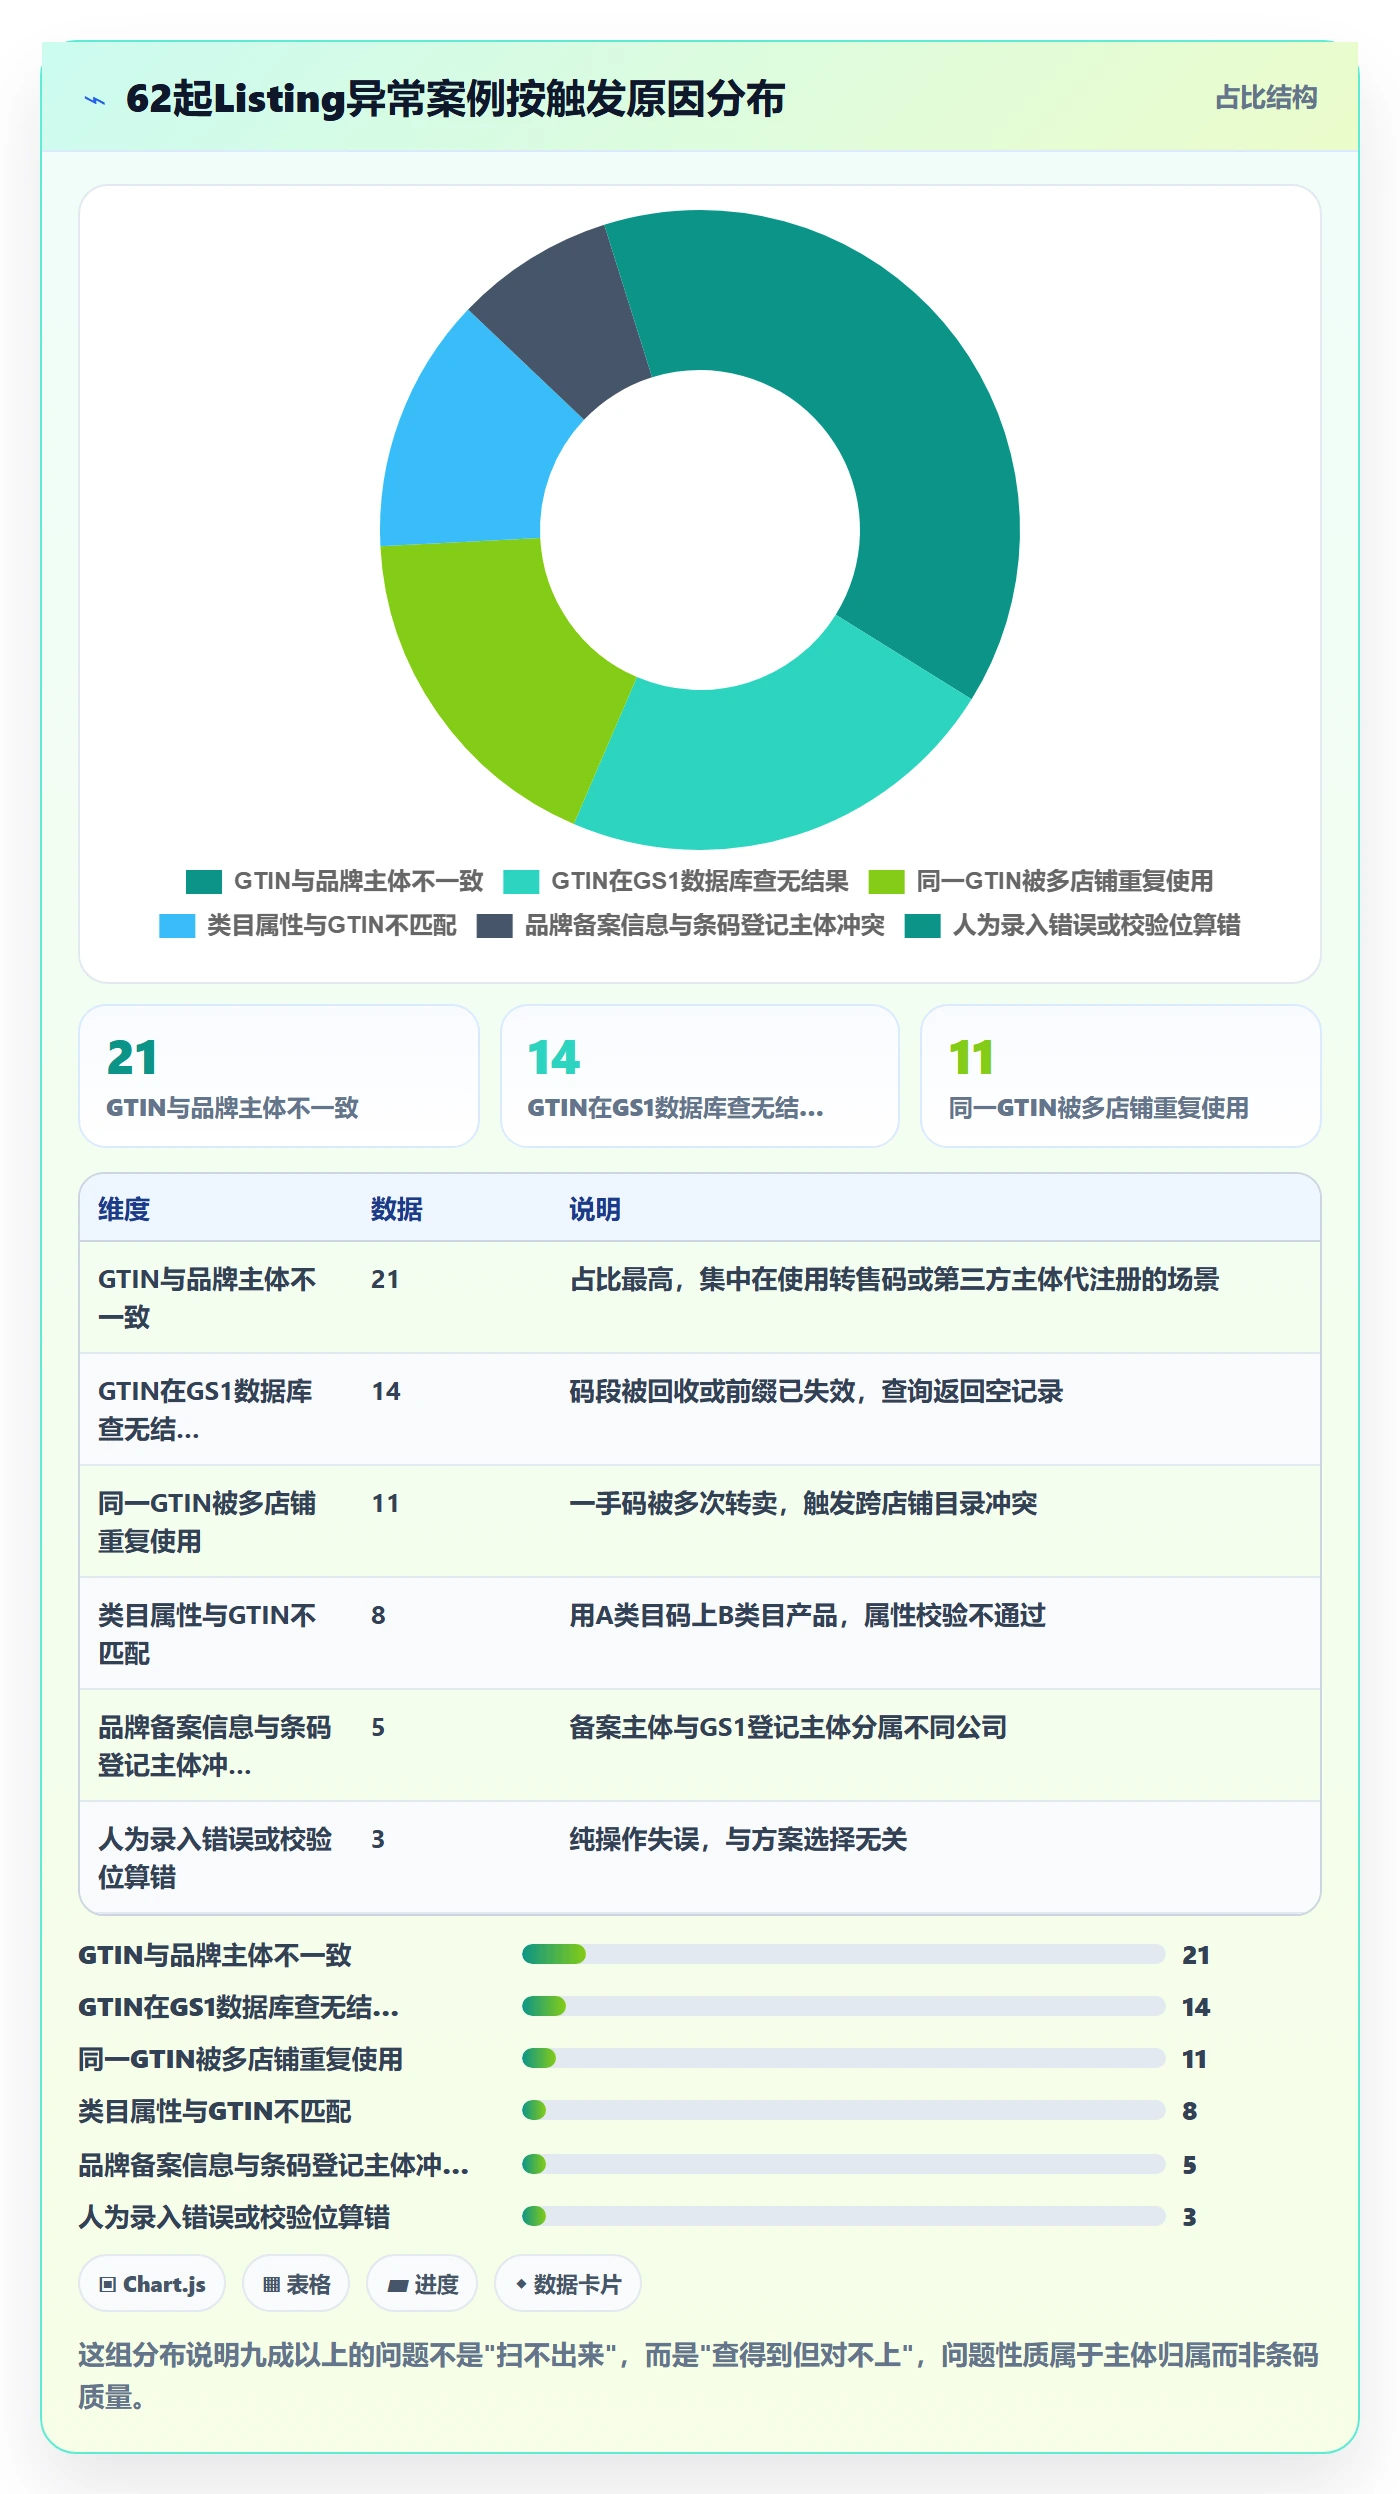Toggle legend swatch for GTIN在GS1数据库查无结果
Image resolution: width=1400 pixels, height=2494 pixels.
point(521,881)
